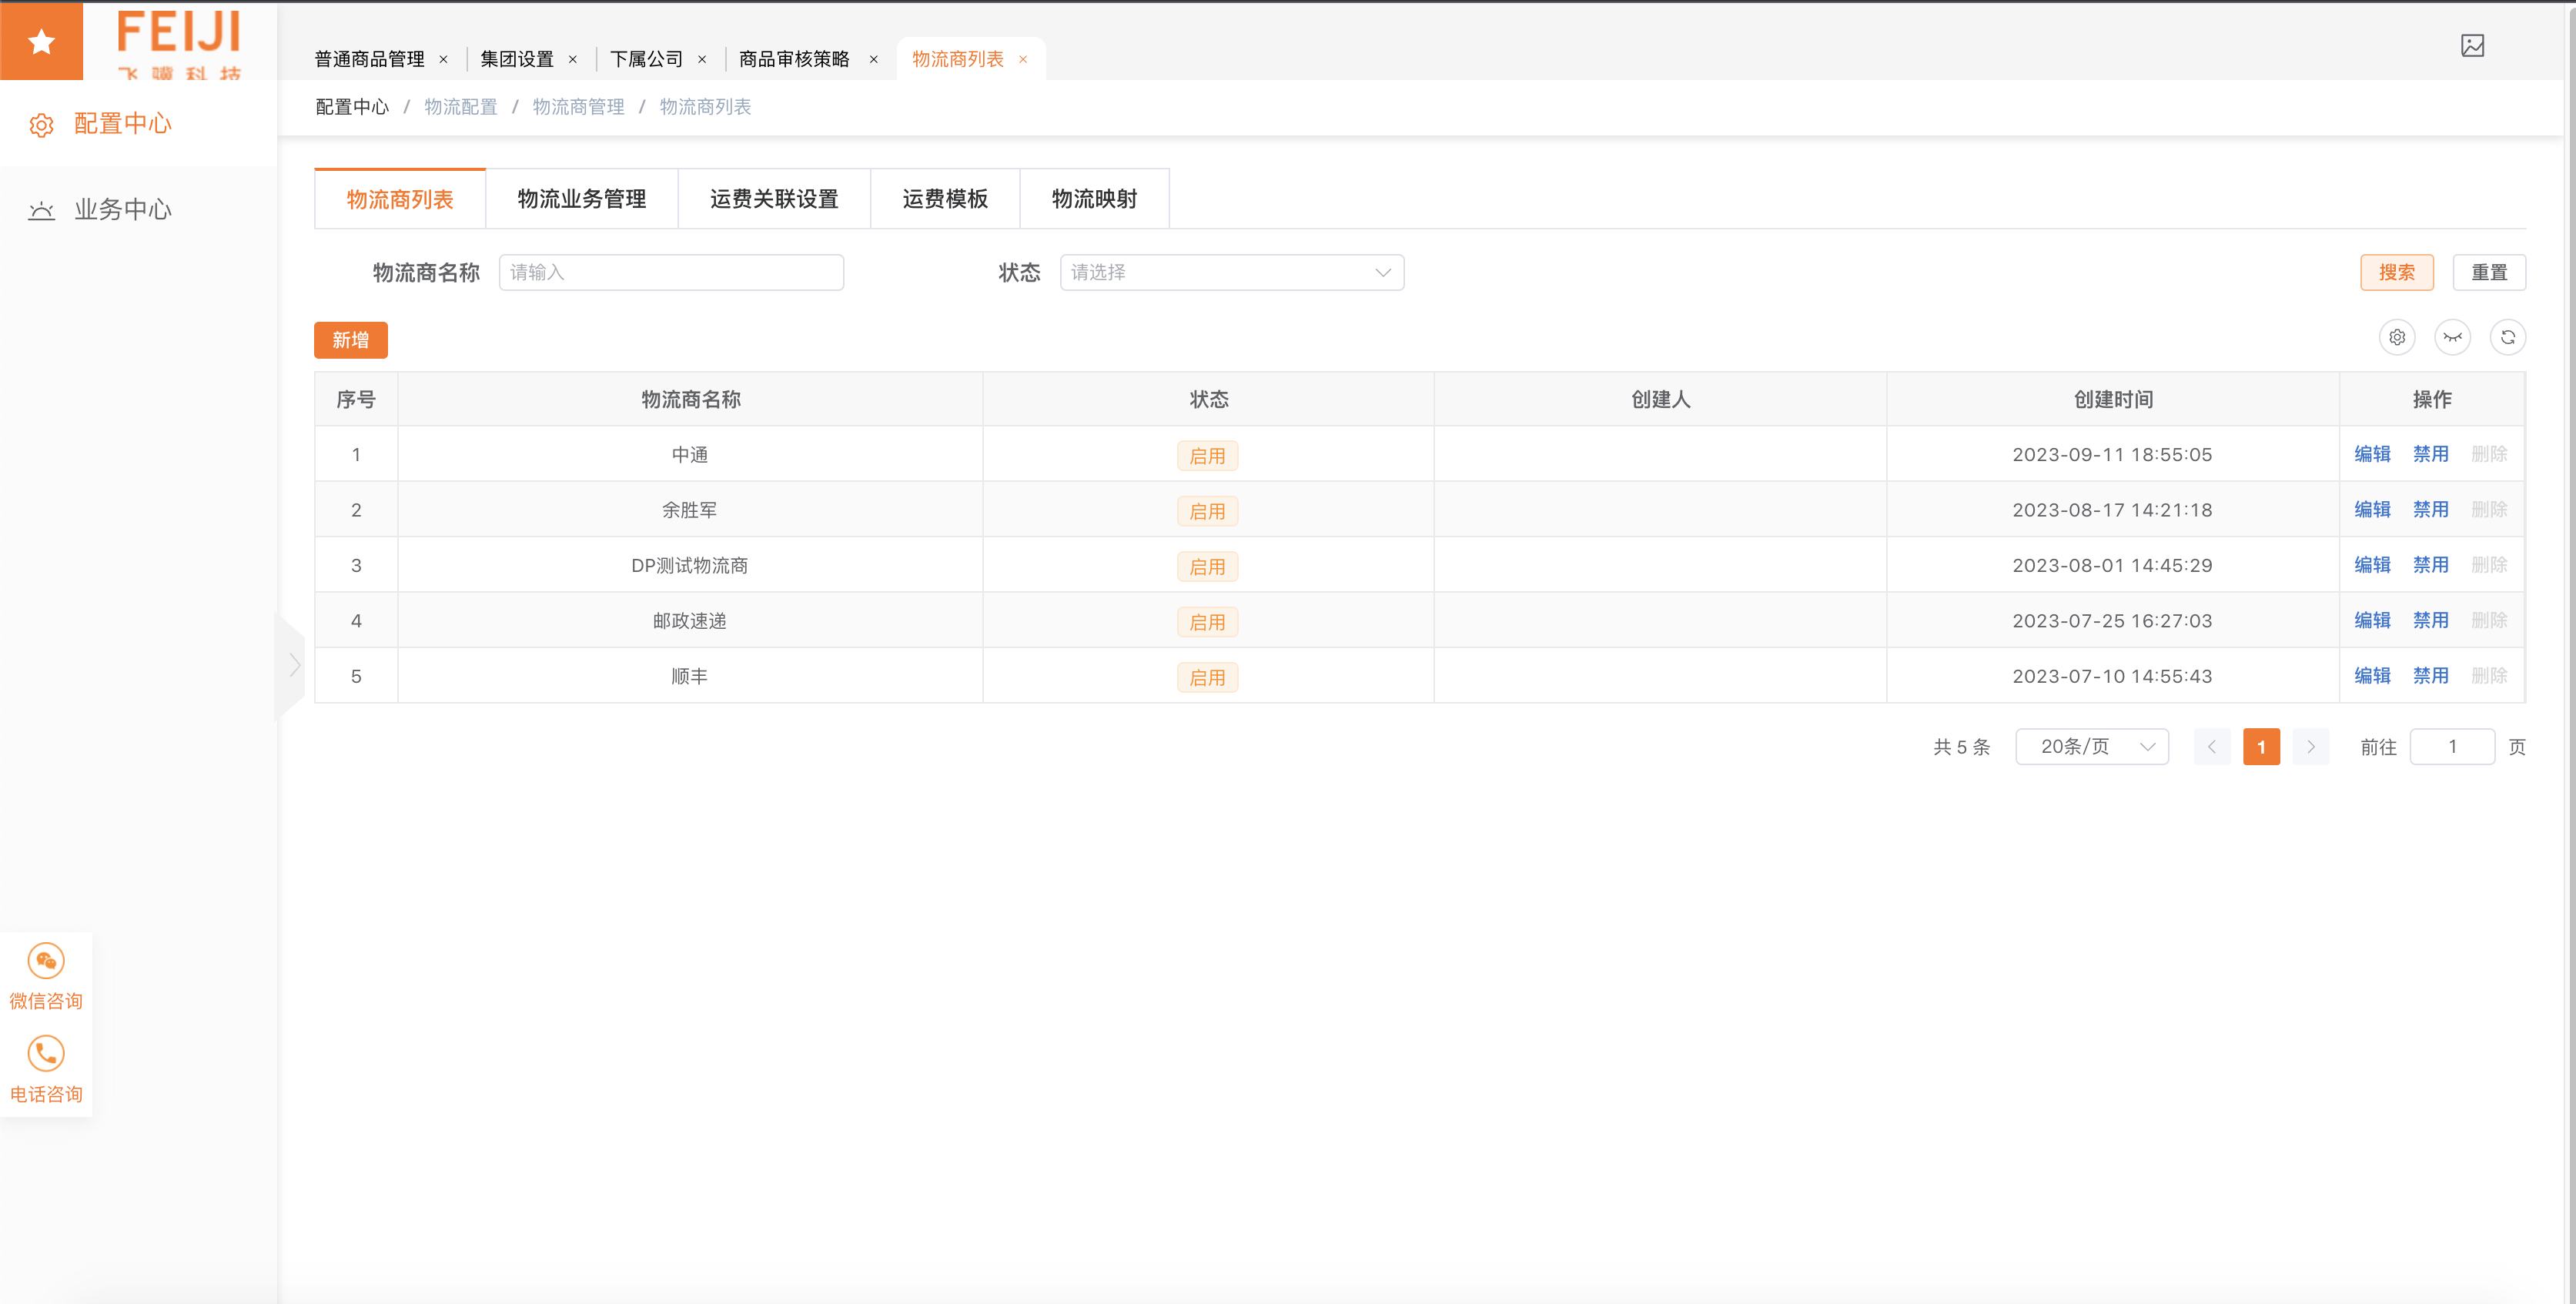Expand sidebar with collapse handle arrow
2576x1304 pixels.
pyautogui.click(x=291, y=665)
